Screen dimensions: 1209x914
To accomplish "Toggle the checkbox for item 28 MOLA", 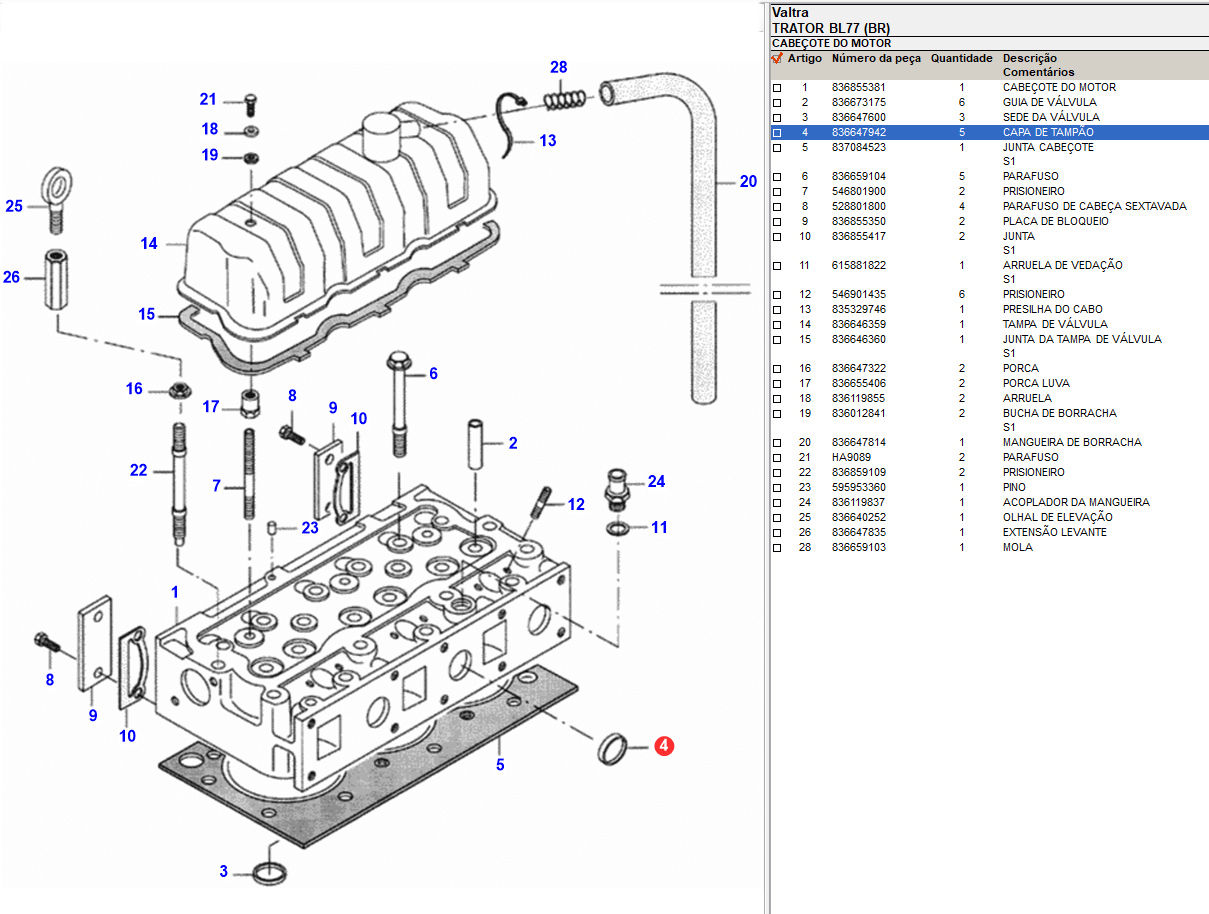I will (x=777, y=548).
